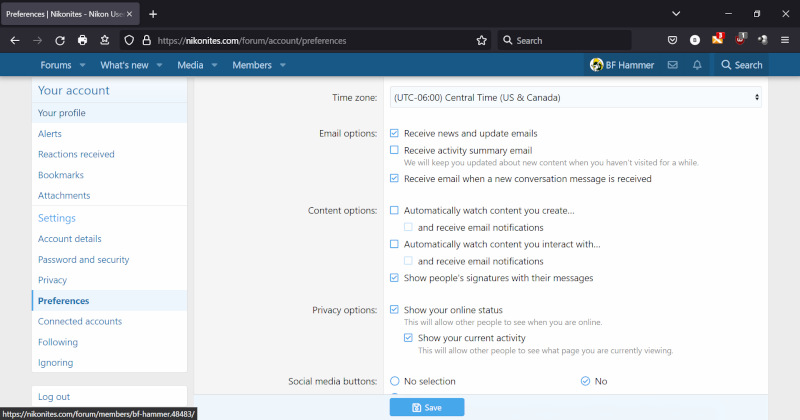Open the Members navigation tab
Viewport: 800px width, 420px height.
[251, 65]
